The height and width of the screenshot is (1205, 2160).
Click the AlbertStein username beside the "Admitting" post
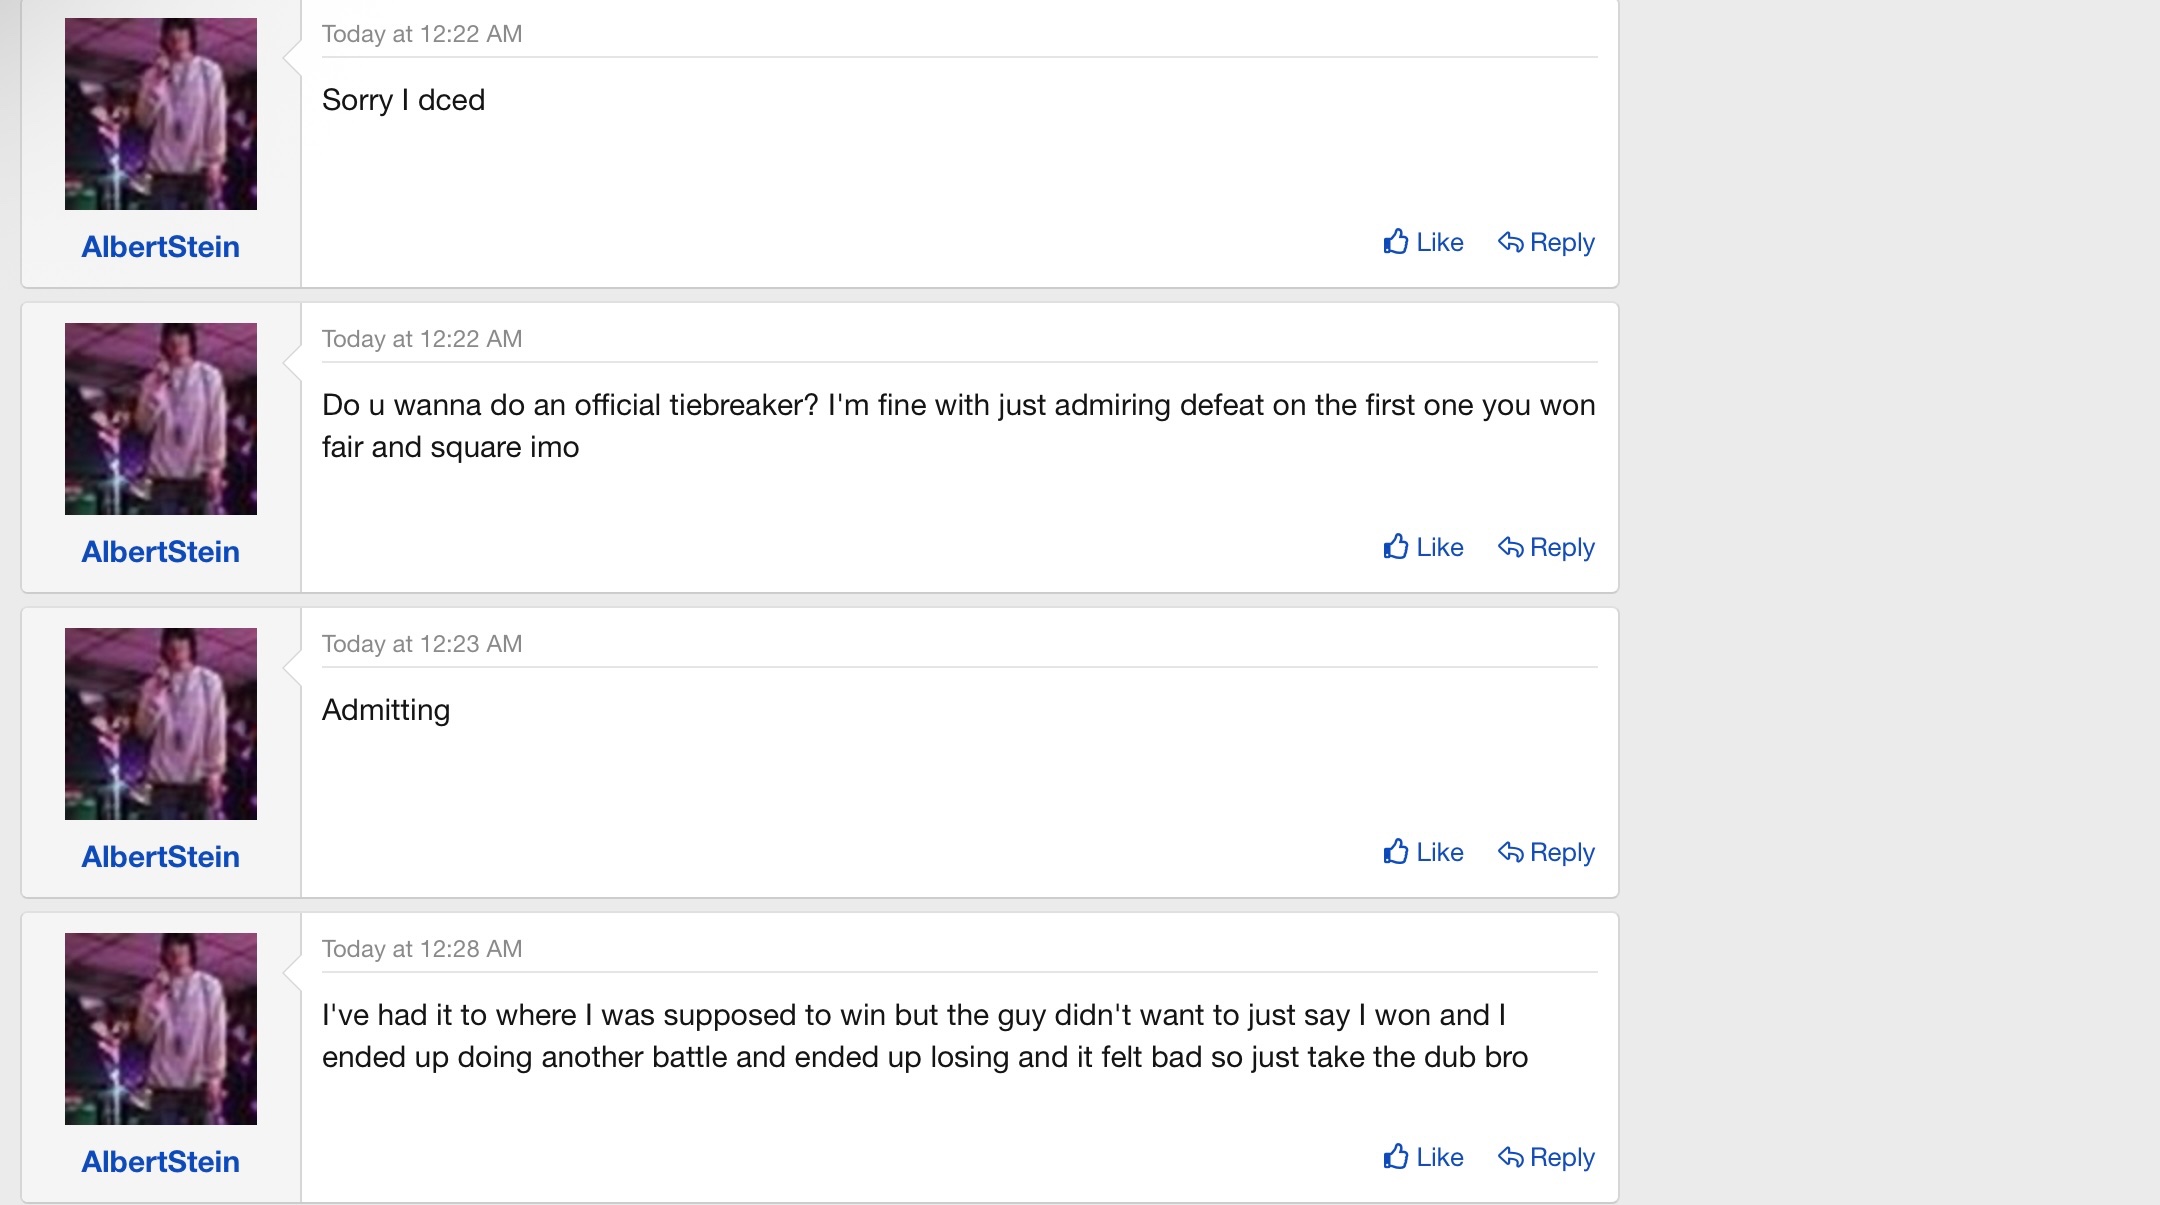[161, 857]
